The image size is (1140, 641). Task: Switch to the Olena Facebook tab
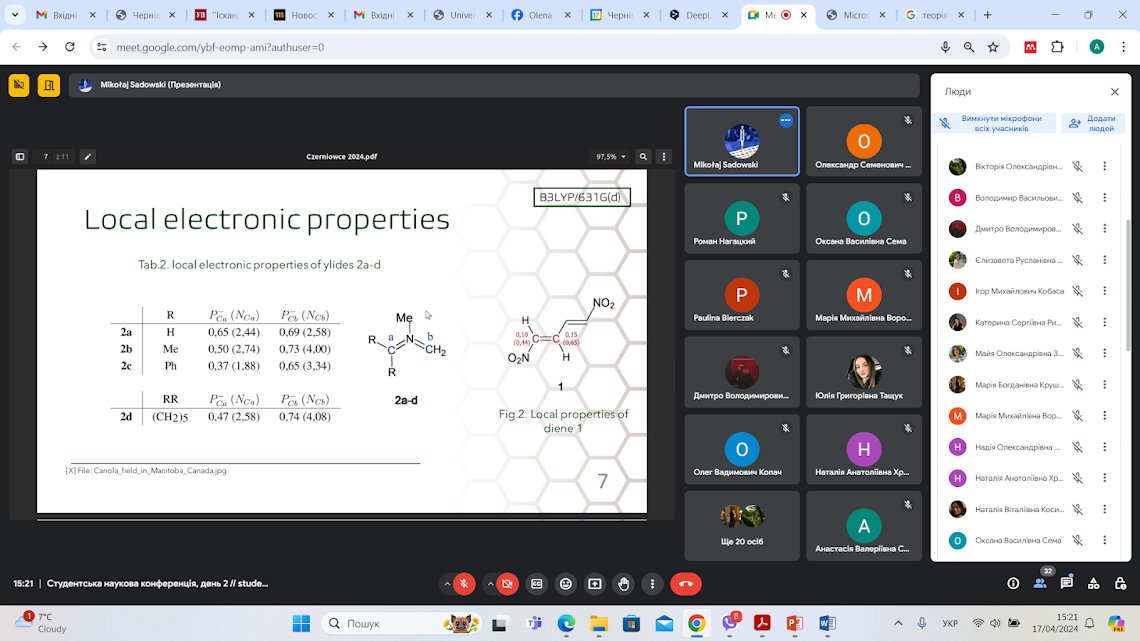click(x=541, y=15)
